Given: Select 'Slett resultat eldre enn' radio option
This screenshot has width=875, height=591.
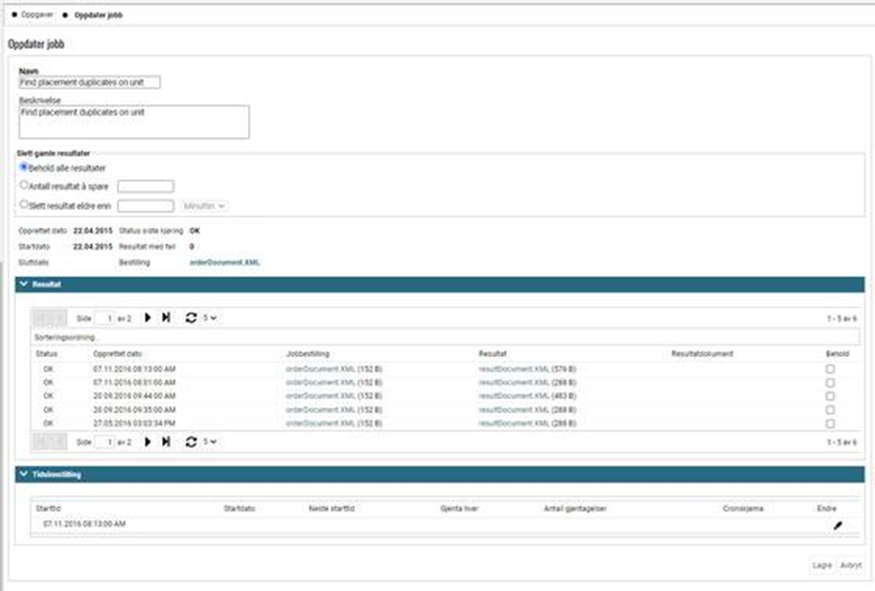Looking at the screenshot, I should pyautogui.click(x=24, y=205).
